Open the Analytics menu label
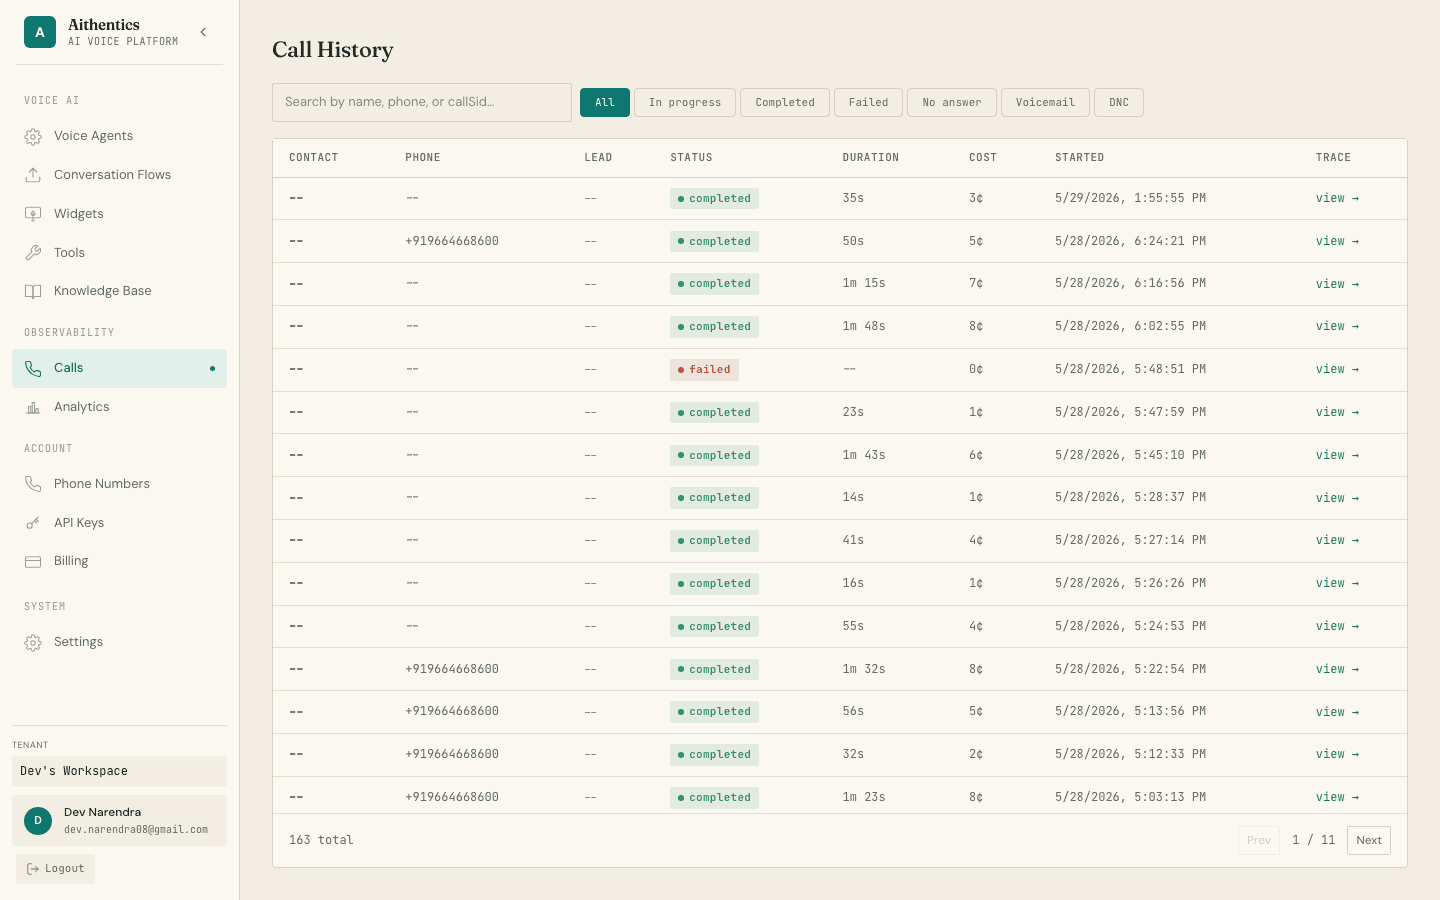1440x900 pixels. [x=82, y=407]
